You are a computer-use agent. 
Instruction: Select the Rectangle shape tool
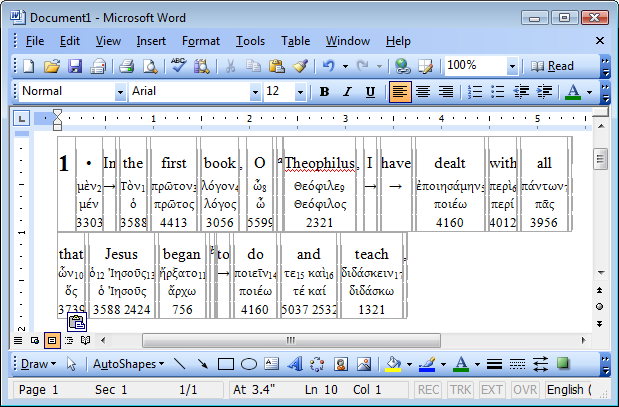226,364
